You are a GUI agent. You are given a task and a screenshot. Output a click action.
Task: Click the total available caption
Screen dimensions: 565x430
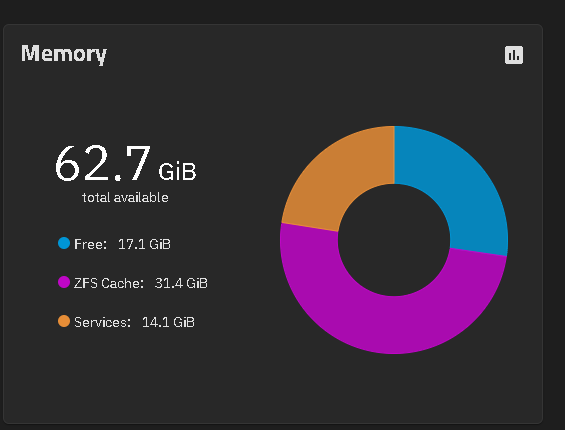pyautogui.click(x=125, y=198)
